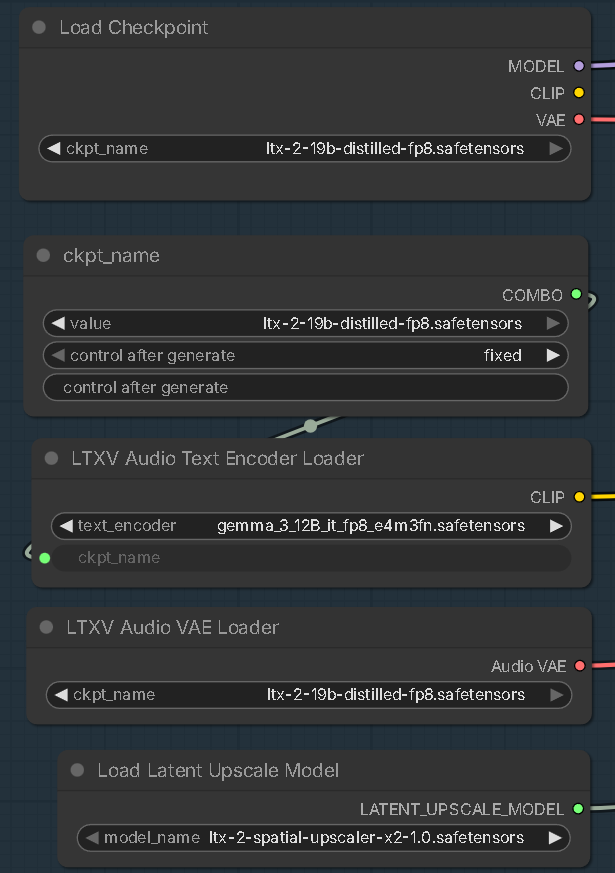Open the ckpt_name dropdown in Load Checkpoint
This screenshot has width=615, height=873.
[x=304, y=149]
